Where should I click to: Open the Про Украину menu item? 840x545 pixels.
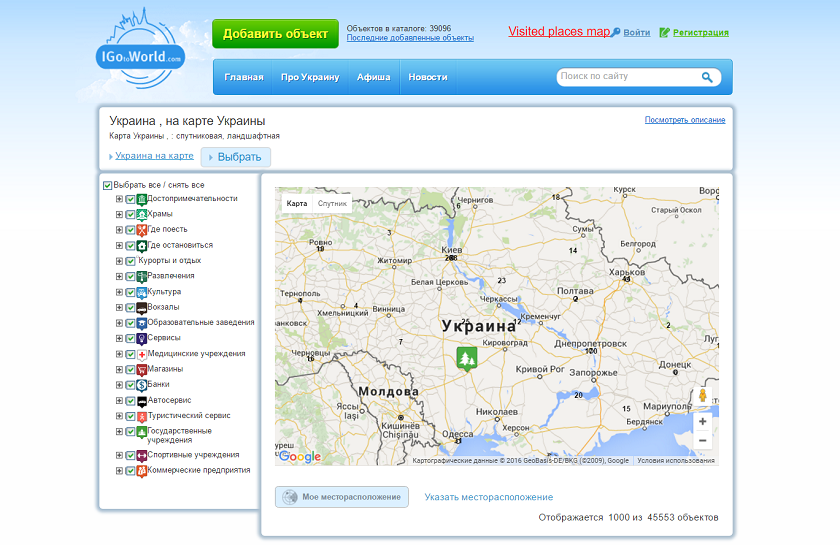point(310,77)
